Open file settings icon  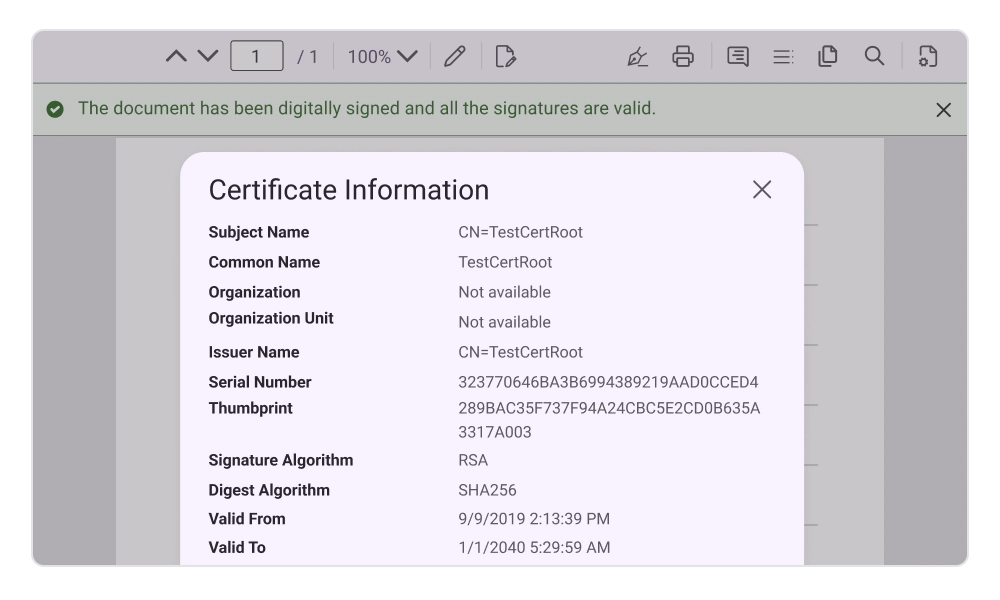pos(928,56)
